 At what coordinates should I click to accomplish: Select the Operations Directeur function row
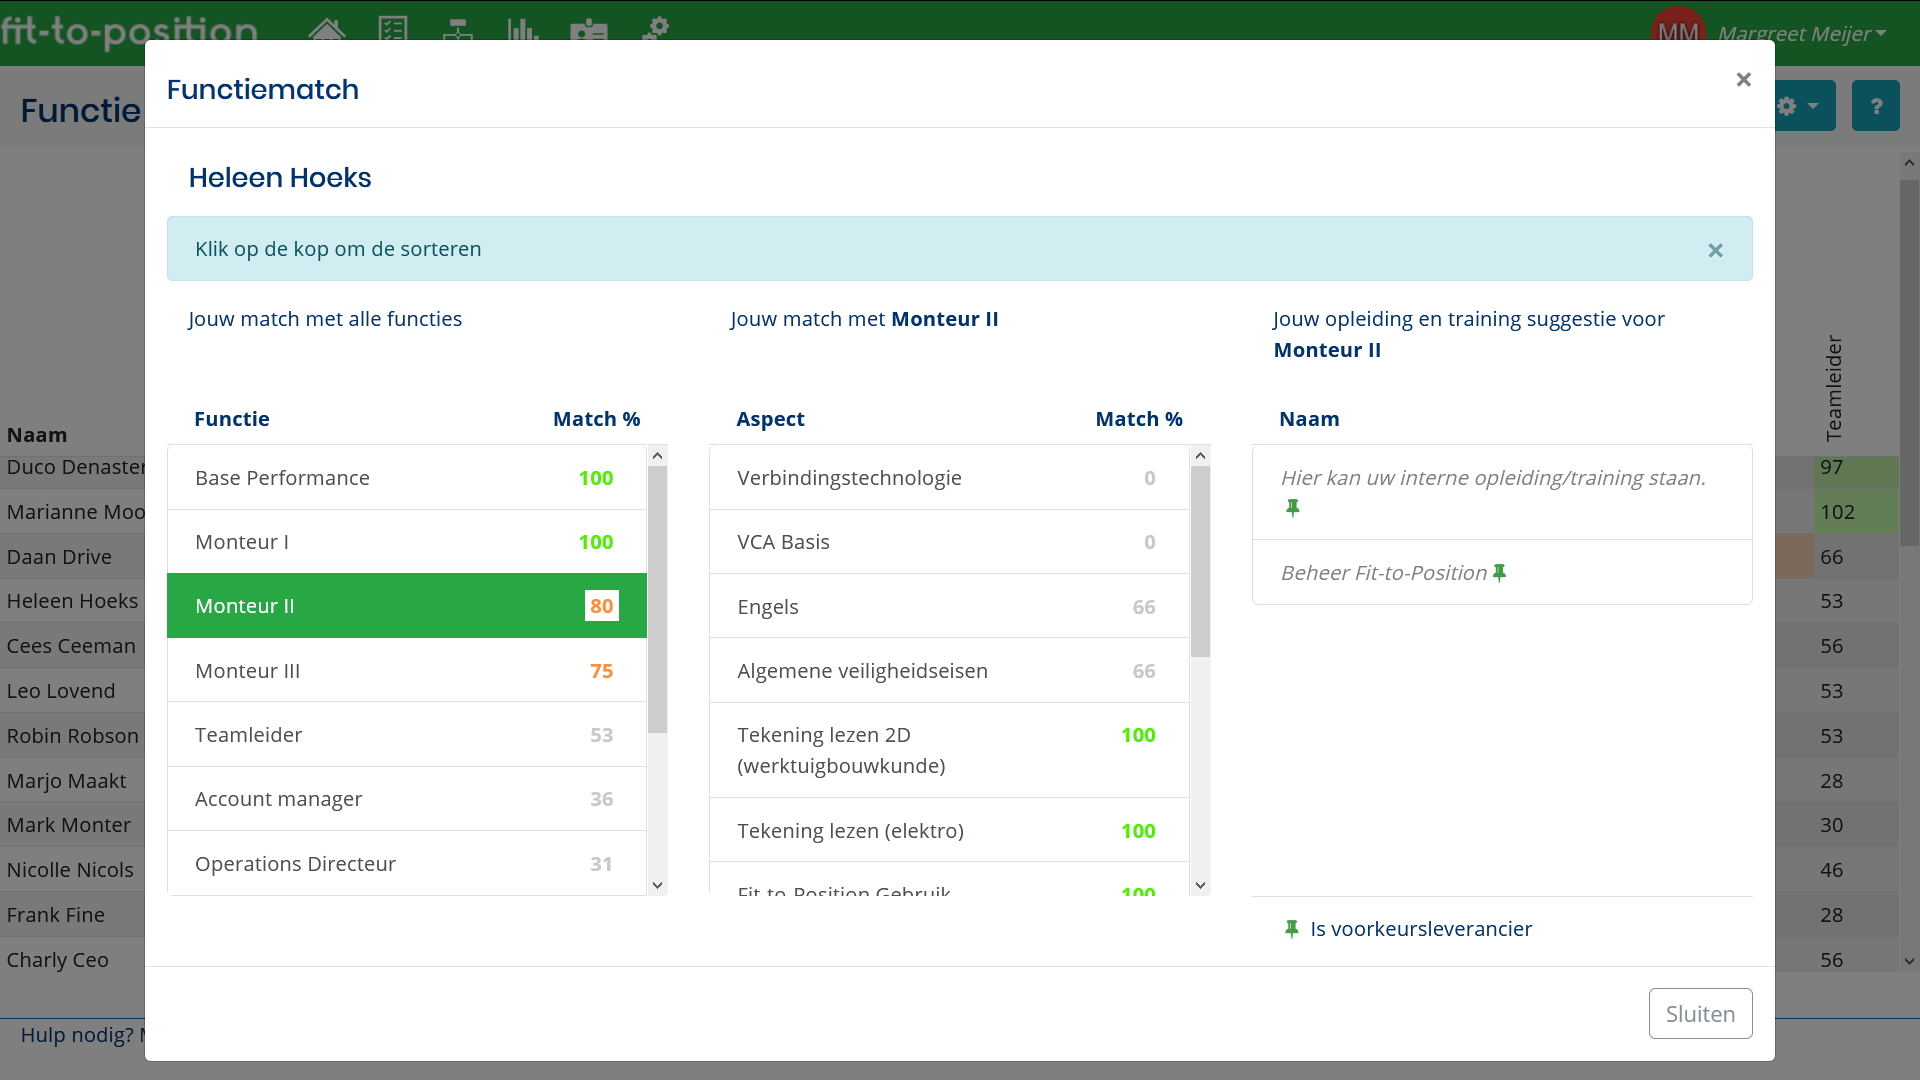pos(407,863)
